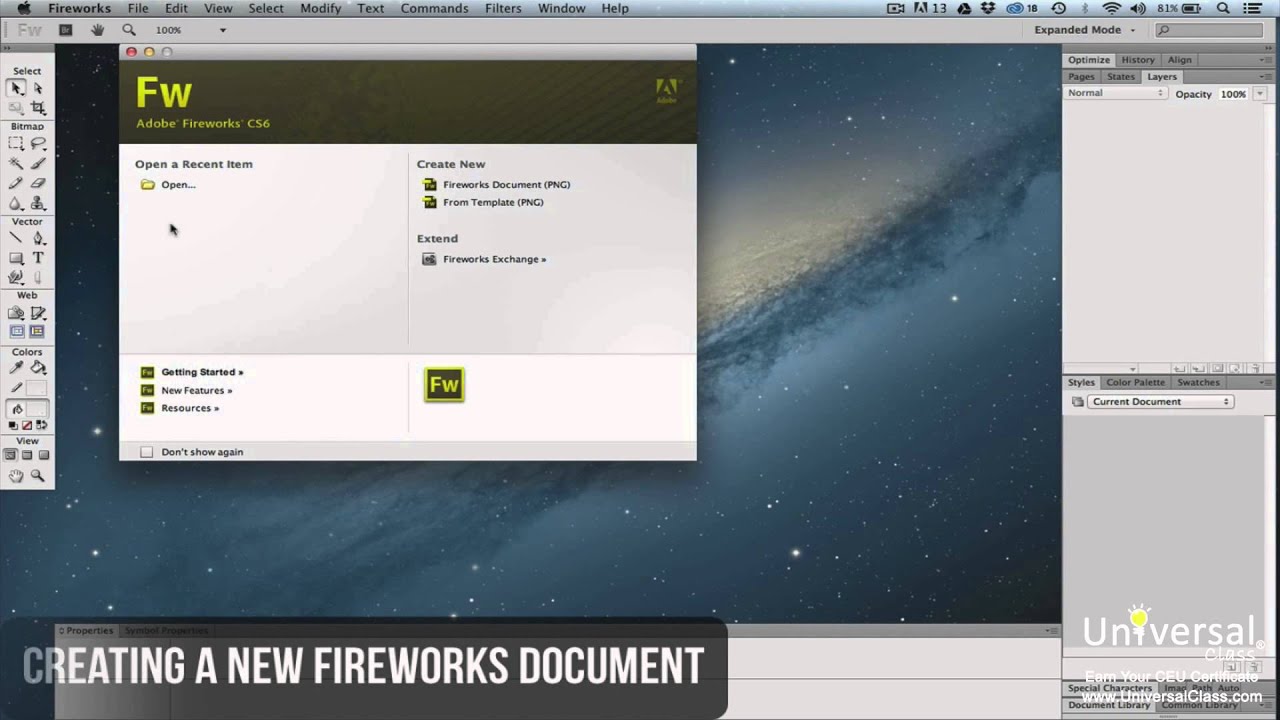
Task: Open the Filters menu
Action: [x=503, y=8]
